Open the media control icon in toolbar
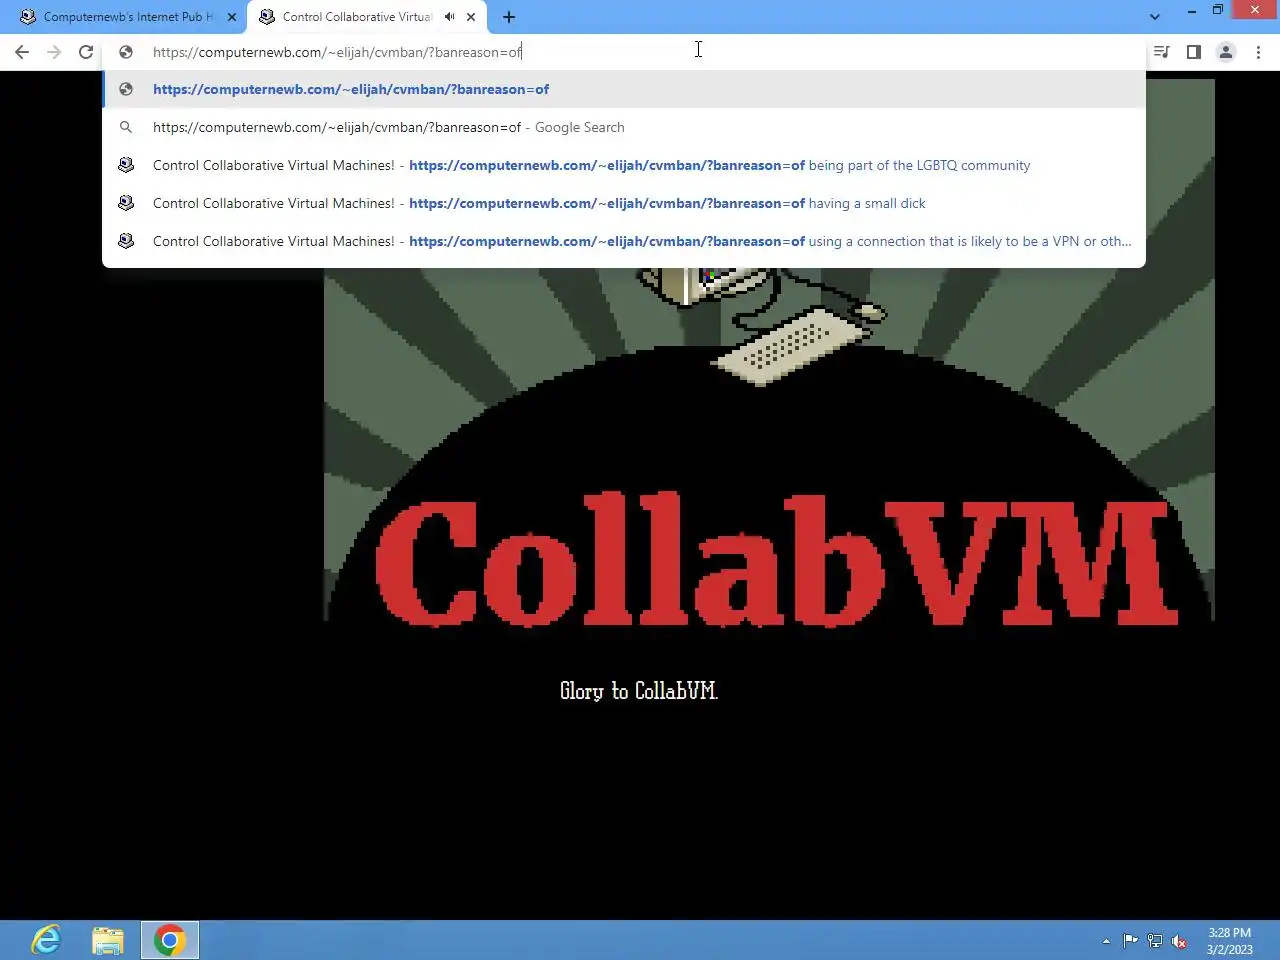Screen dimensions: 1280x960 click(1162, 52)
